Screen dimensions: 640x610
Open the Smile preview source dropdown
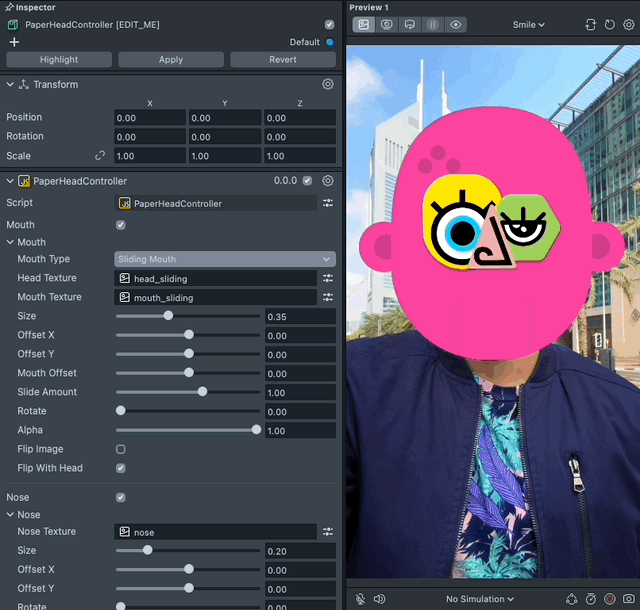click(529, 24)
